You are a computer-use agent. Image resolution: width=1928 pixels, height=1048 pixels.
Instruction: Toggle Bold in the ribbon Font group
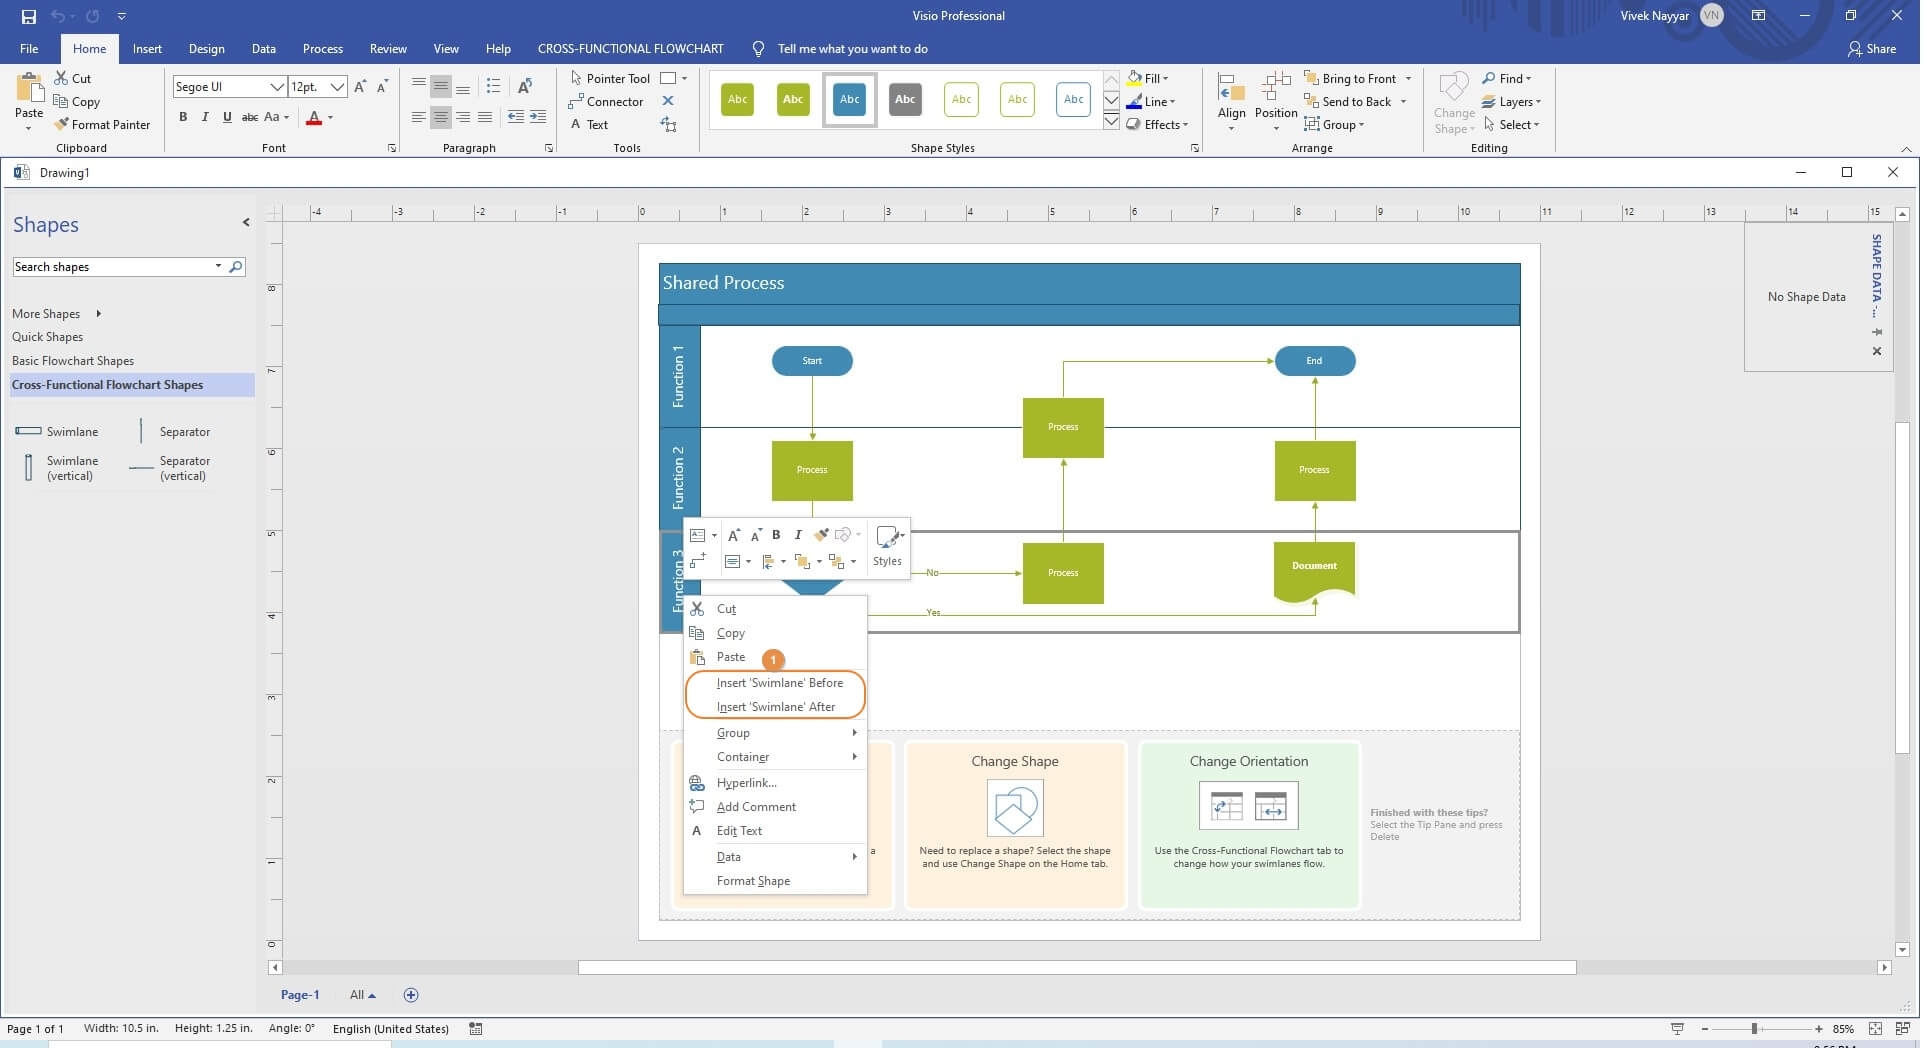[183, 117]
